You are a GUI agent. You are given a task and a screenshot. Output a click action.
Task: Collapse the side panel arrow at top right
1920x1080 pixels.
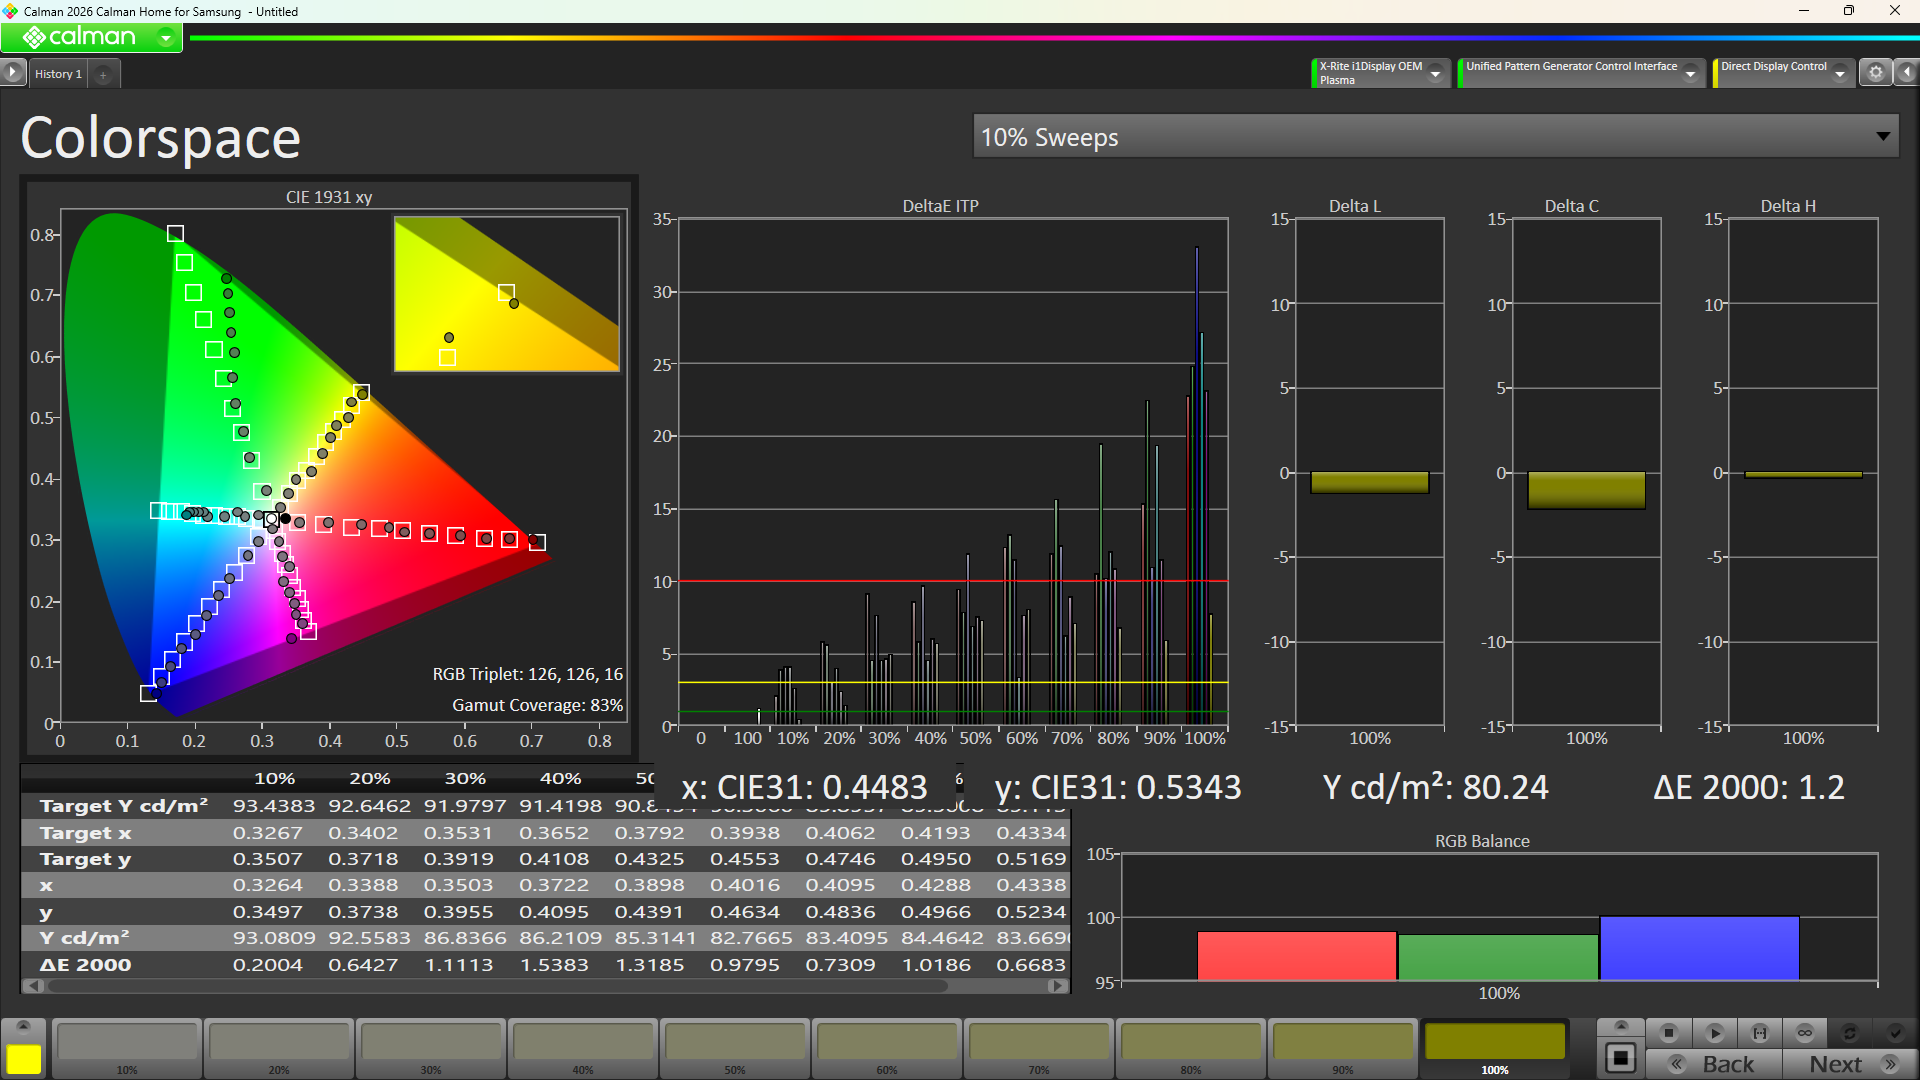click(x=1907, y=72)
